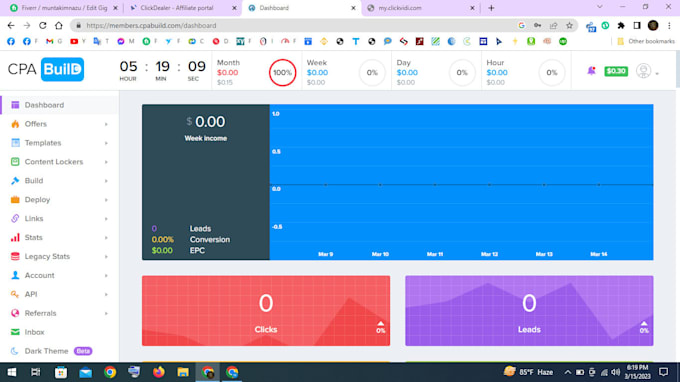This screenshot has height=382, width=680.
Task: Expand the Content Lockers submenu arrow
Action: 106,162
